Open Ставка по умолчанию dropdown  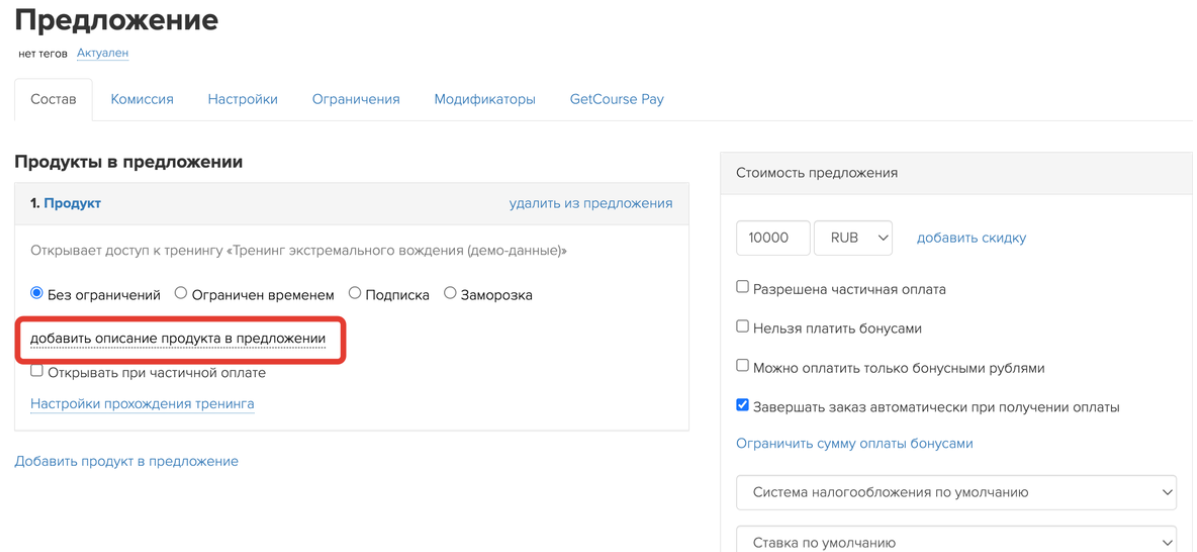point(957,538)
